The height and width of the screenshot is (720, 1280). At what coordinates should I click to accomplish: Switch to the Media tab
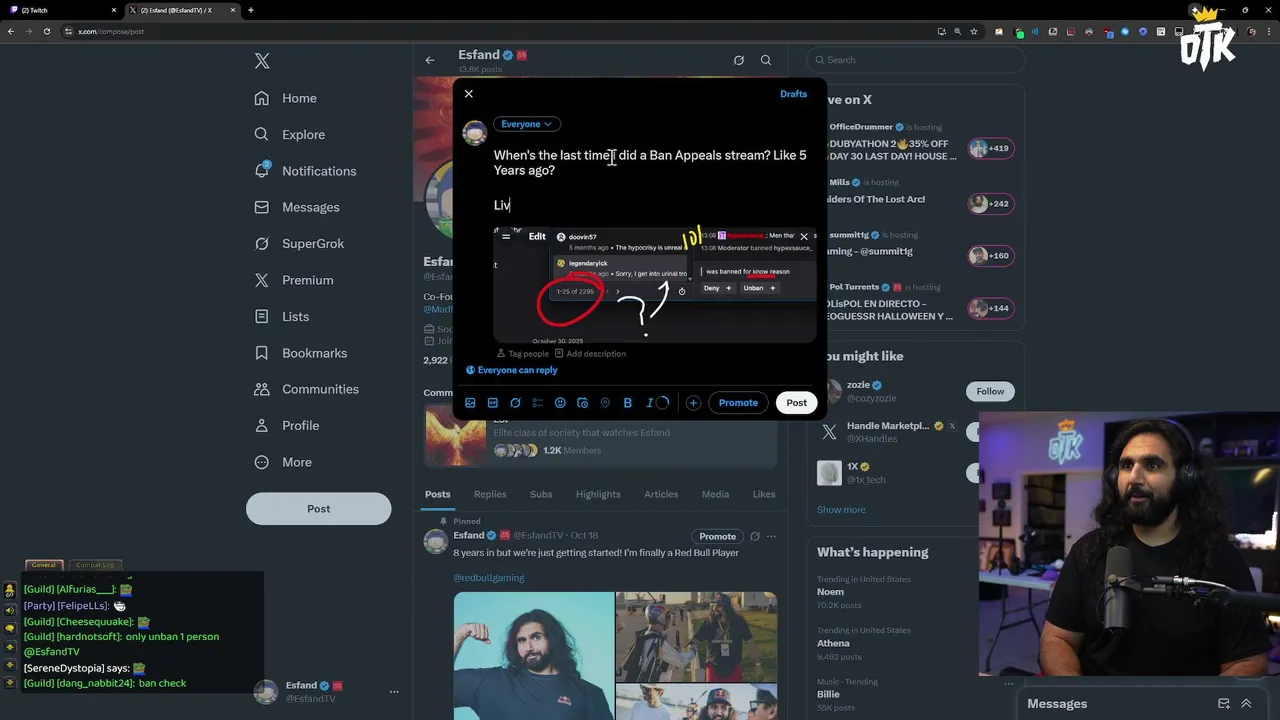point(715,494)
